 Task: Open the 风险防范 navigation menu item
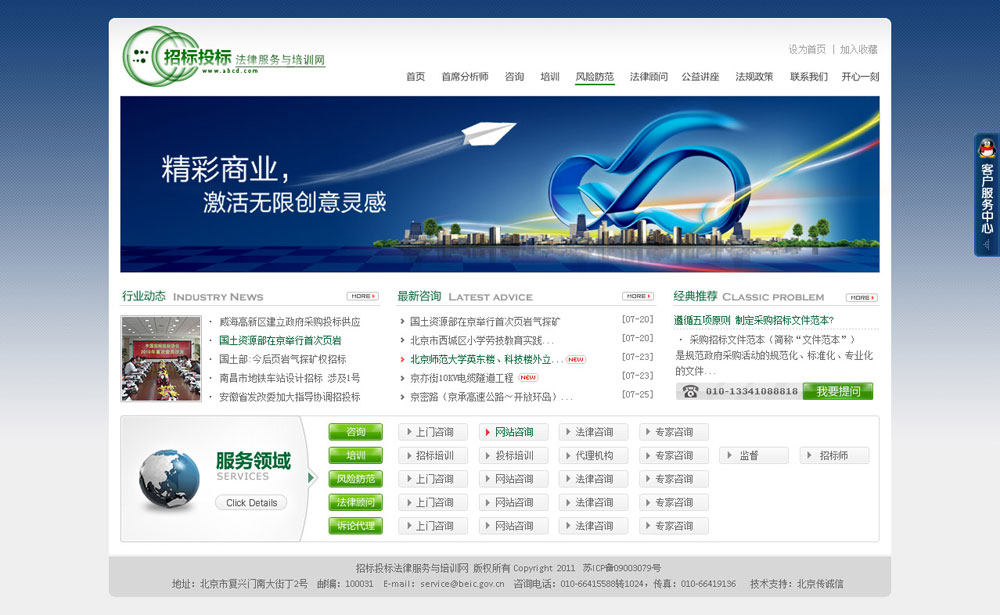(594, 77)
